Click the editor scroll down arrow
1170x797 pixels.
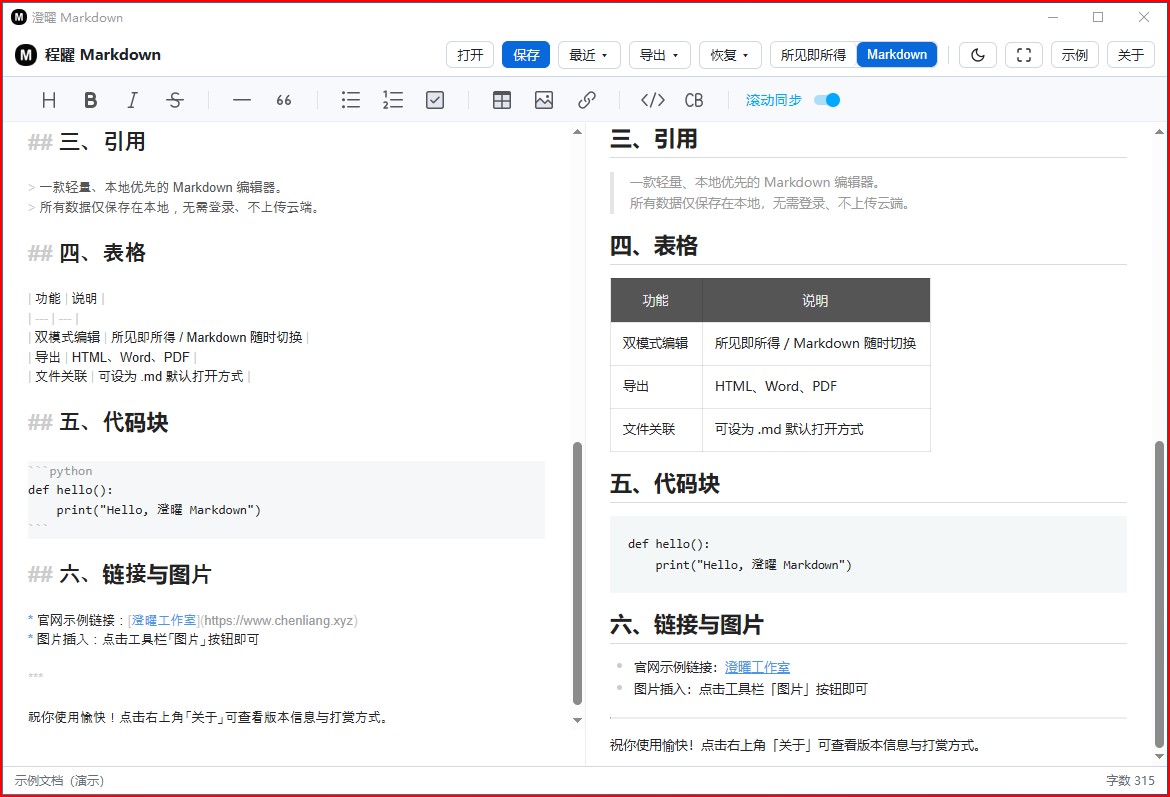(577, 720)
